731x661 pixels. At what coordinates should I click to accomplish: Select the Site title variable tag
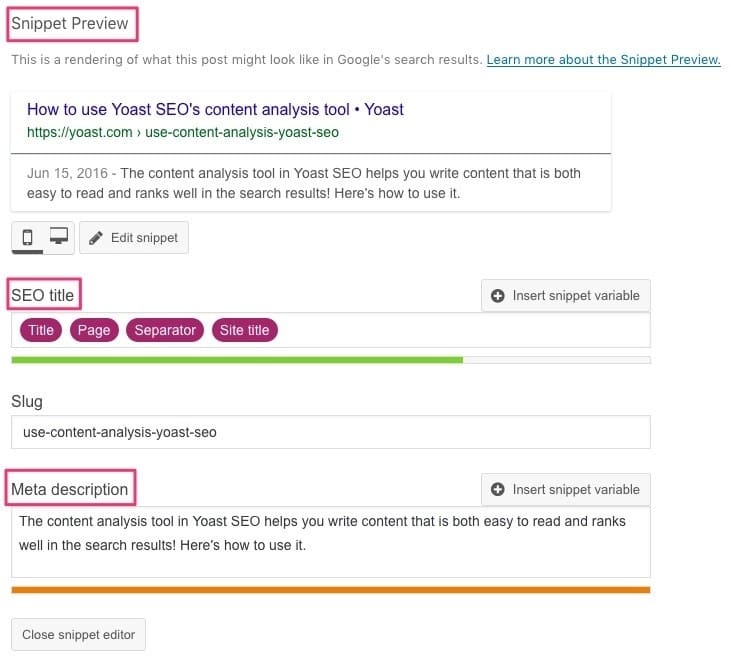[x=245, y=330]
